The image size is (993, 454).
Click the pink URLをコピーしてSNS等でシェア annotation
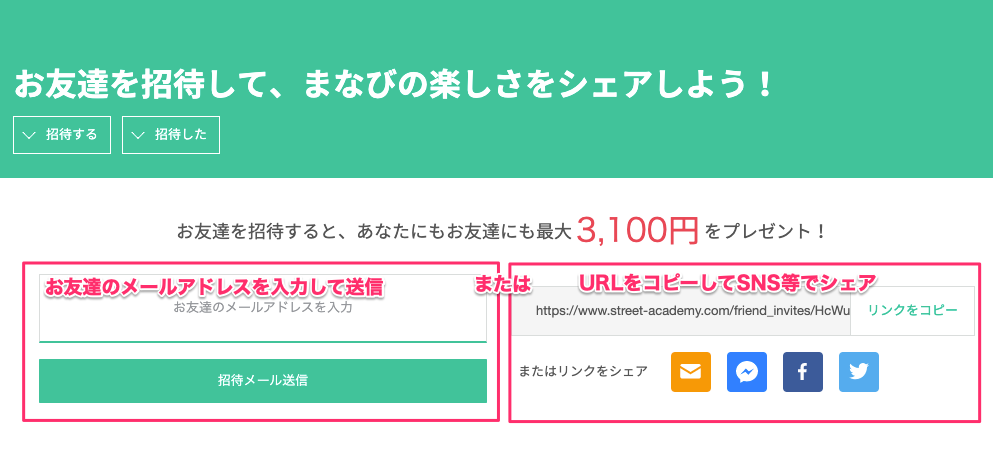click(x=728, y=282)
